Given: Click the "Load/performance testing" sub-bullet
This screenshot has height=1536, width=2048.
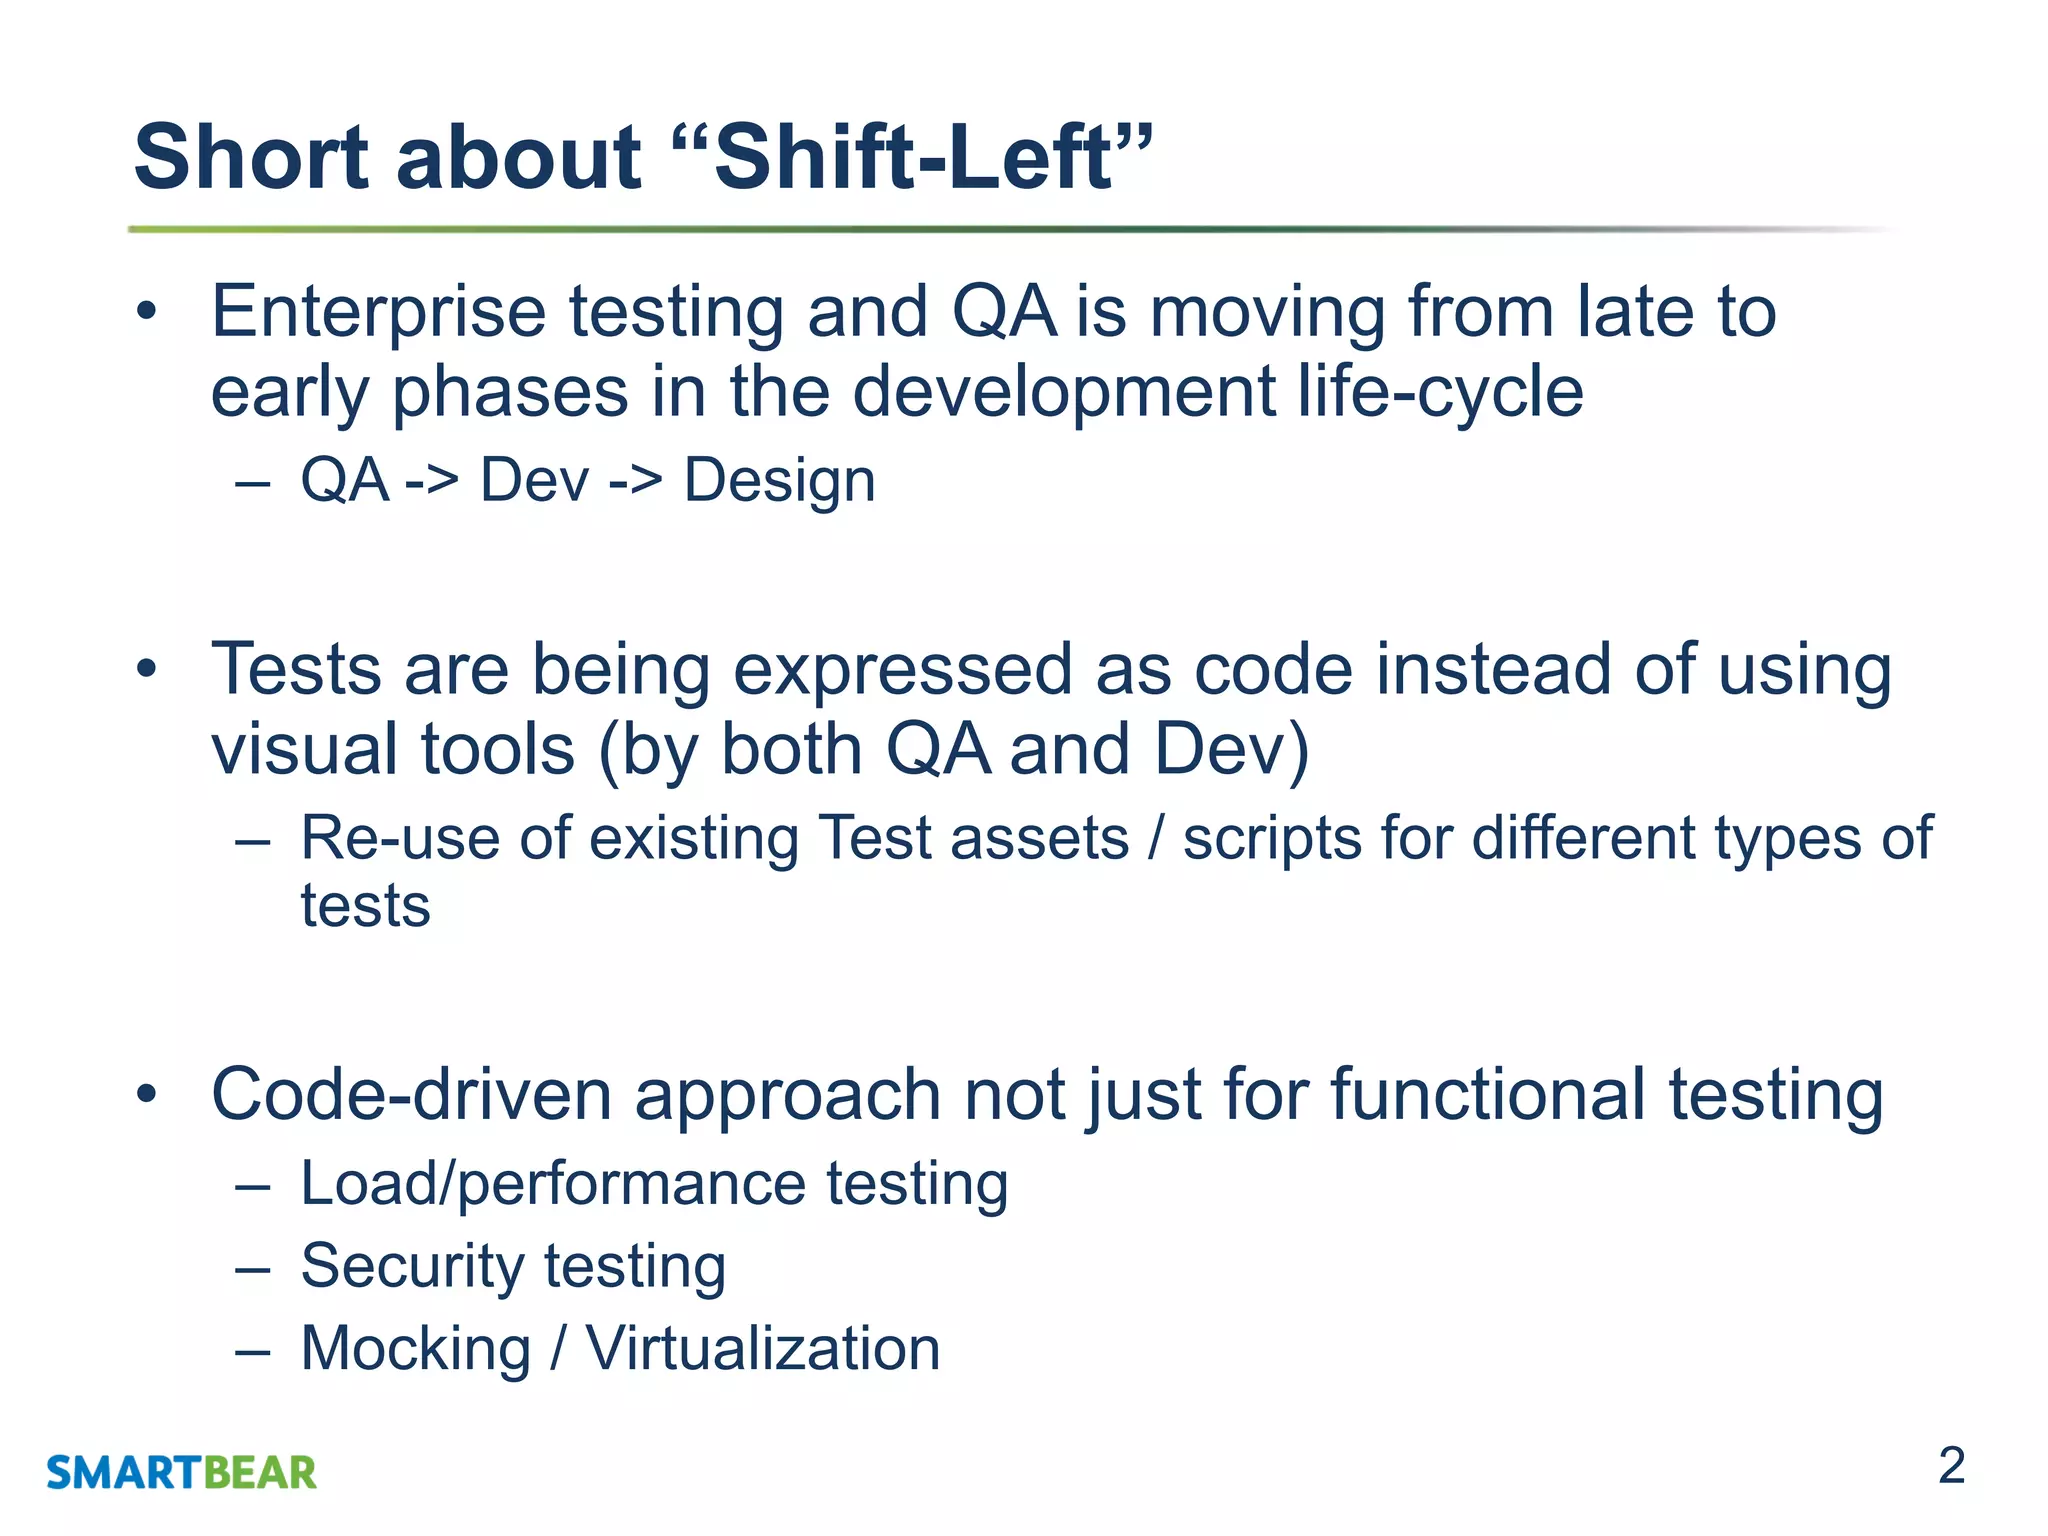Looking at the screenshot, I should pyautogui.click(x=654, y=1184).
